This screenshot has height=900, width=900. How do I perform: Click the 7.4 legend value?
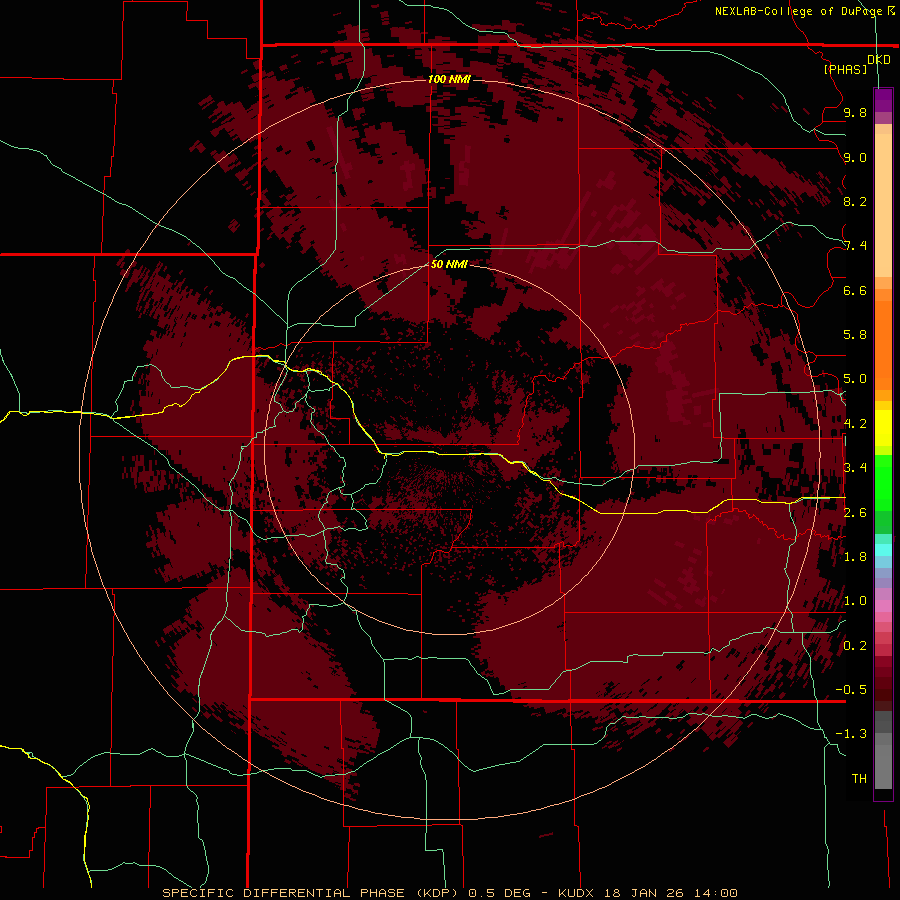click(855, 246)
